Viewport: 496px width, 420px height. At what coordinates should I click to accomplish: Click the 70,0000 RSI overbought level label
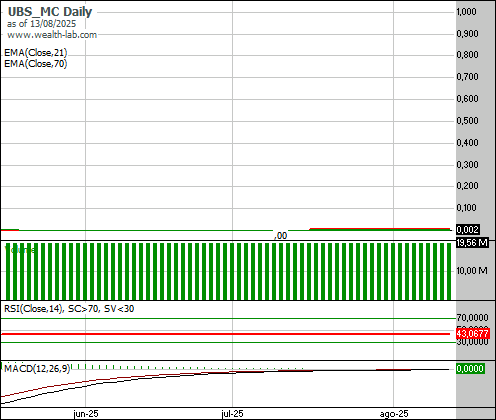pos(472,317)
